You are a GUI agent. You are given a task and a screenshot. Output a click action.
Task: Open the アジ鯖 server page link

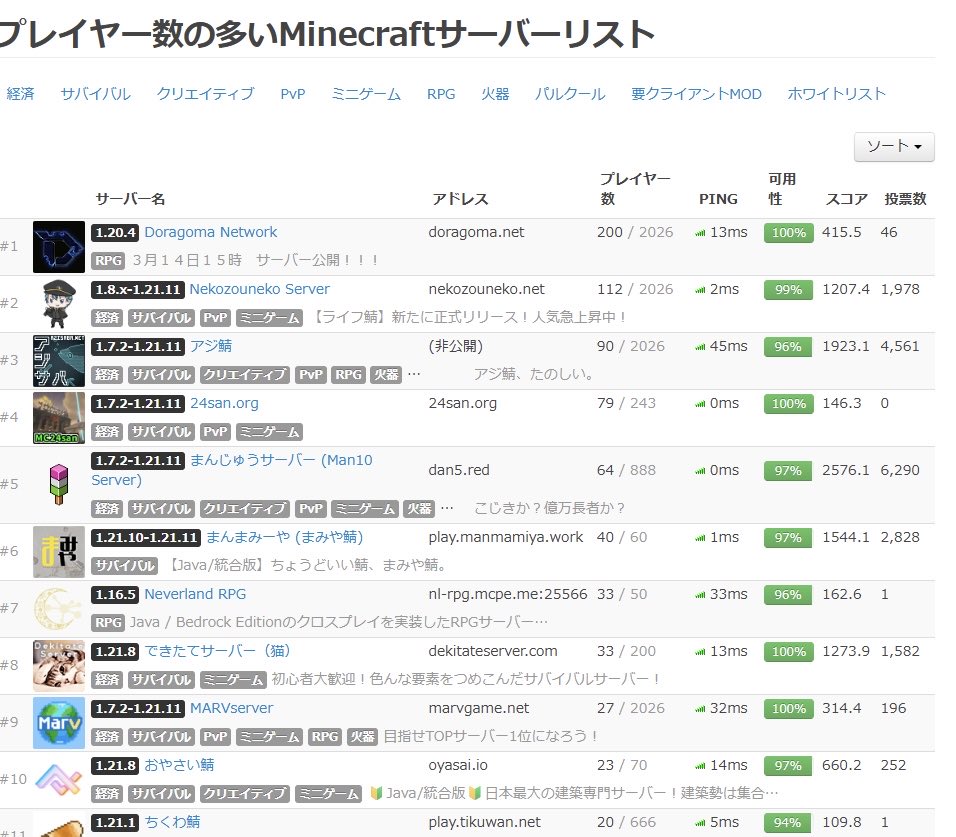(211, 346)
